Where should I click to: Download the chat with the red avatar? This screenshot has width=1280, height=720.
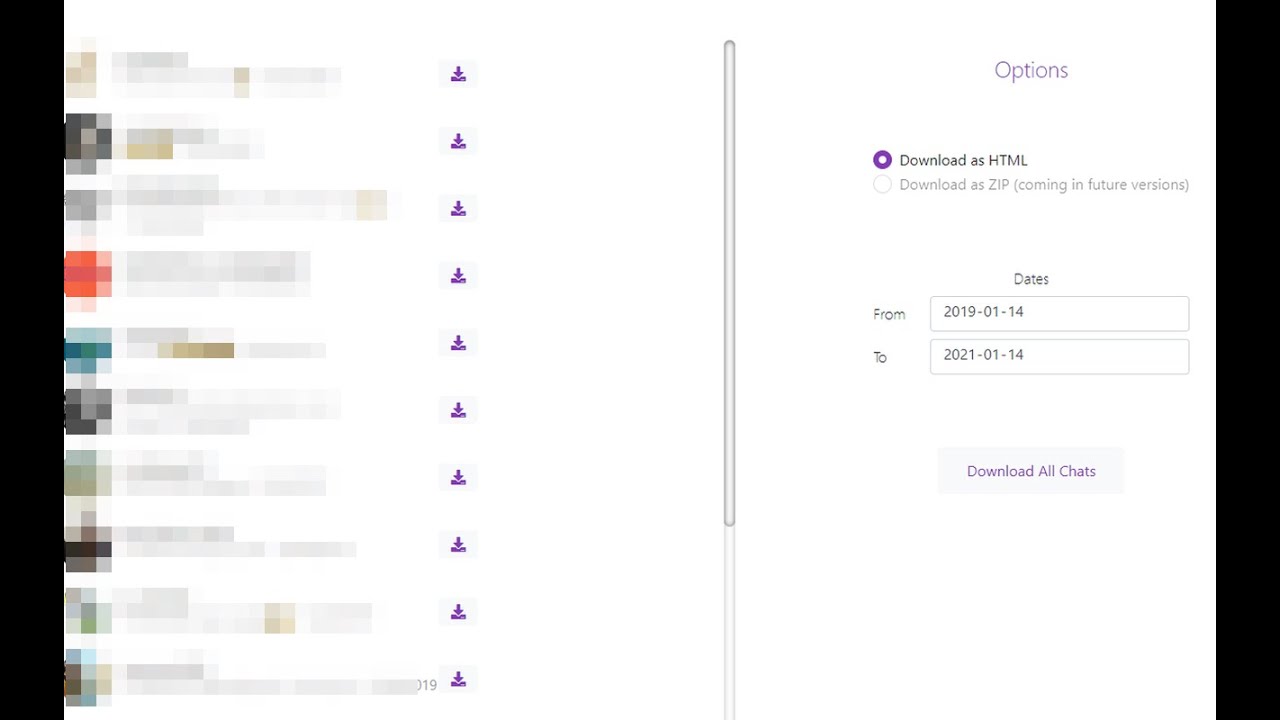pos(458,276)
